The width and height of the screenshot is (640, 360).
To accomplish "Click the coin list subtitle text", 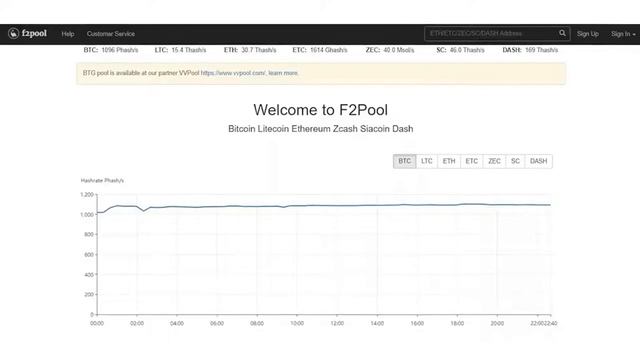I will coord(320,129).
